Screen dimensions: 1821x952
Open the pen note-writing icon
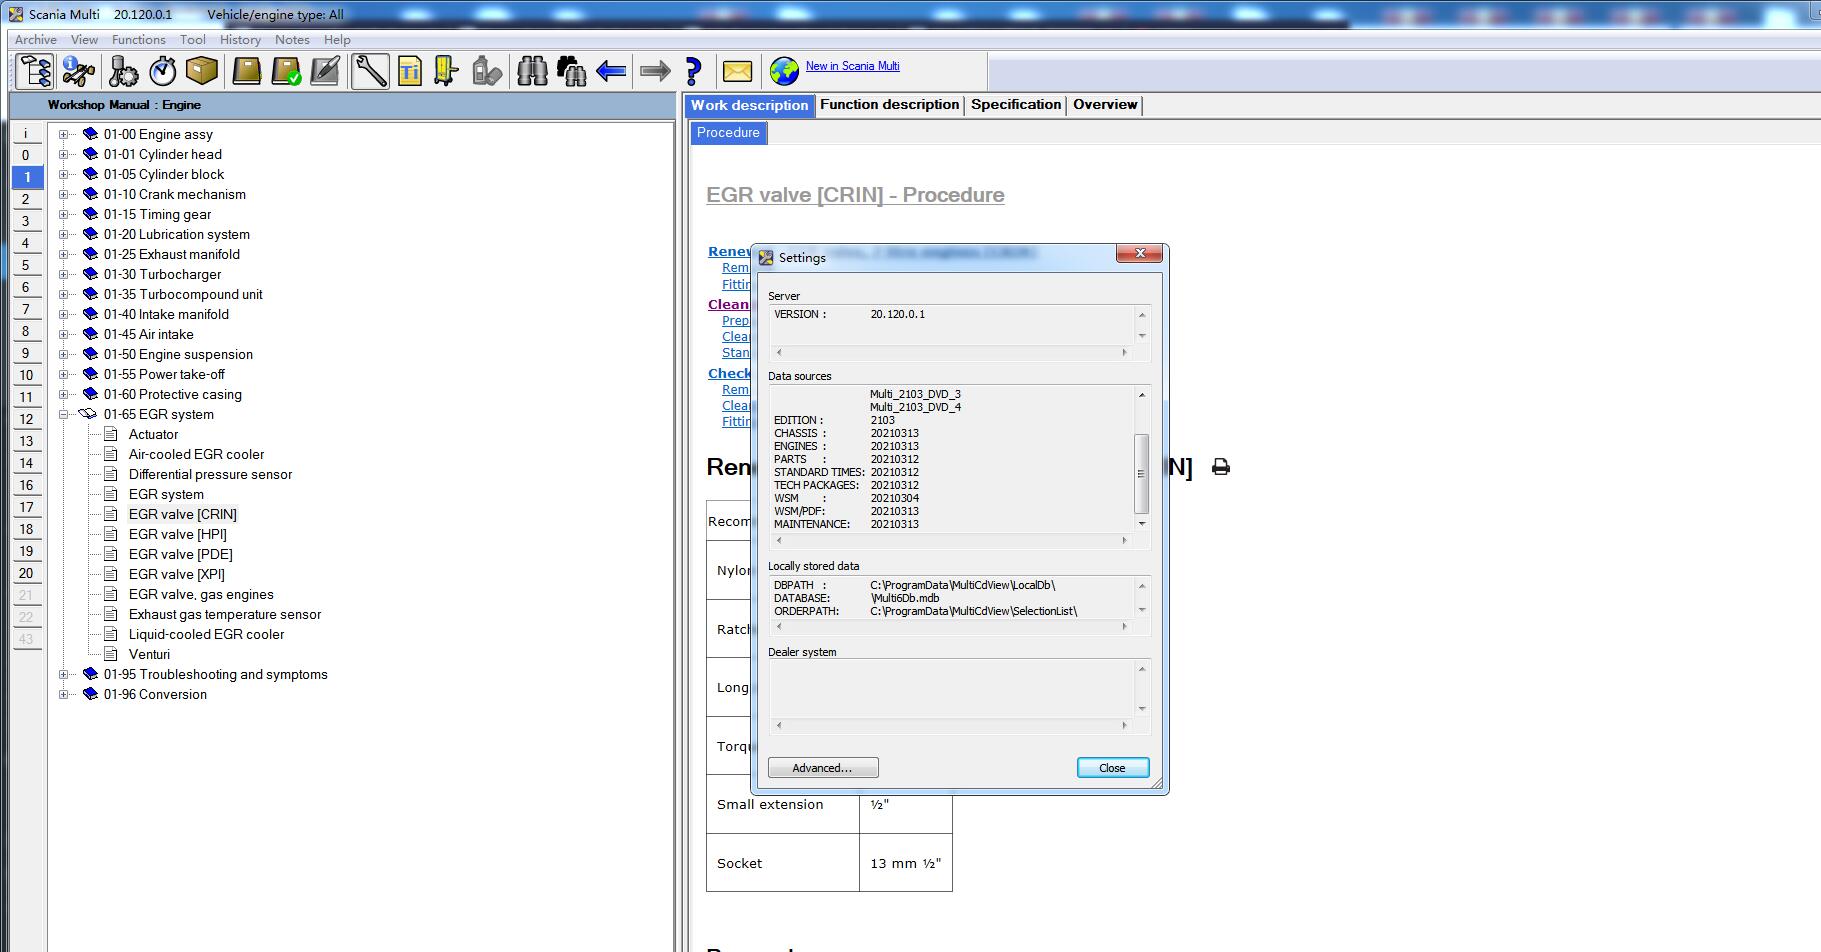[326, 71]
